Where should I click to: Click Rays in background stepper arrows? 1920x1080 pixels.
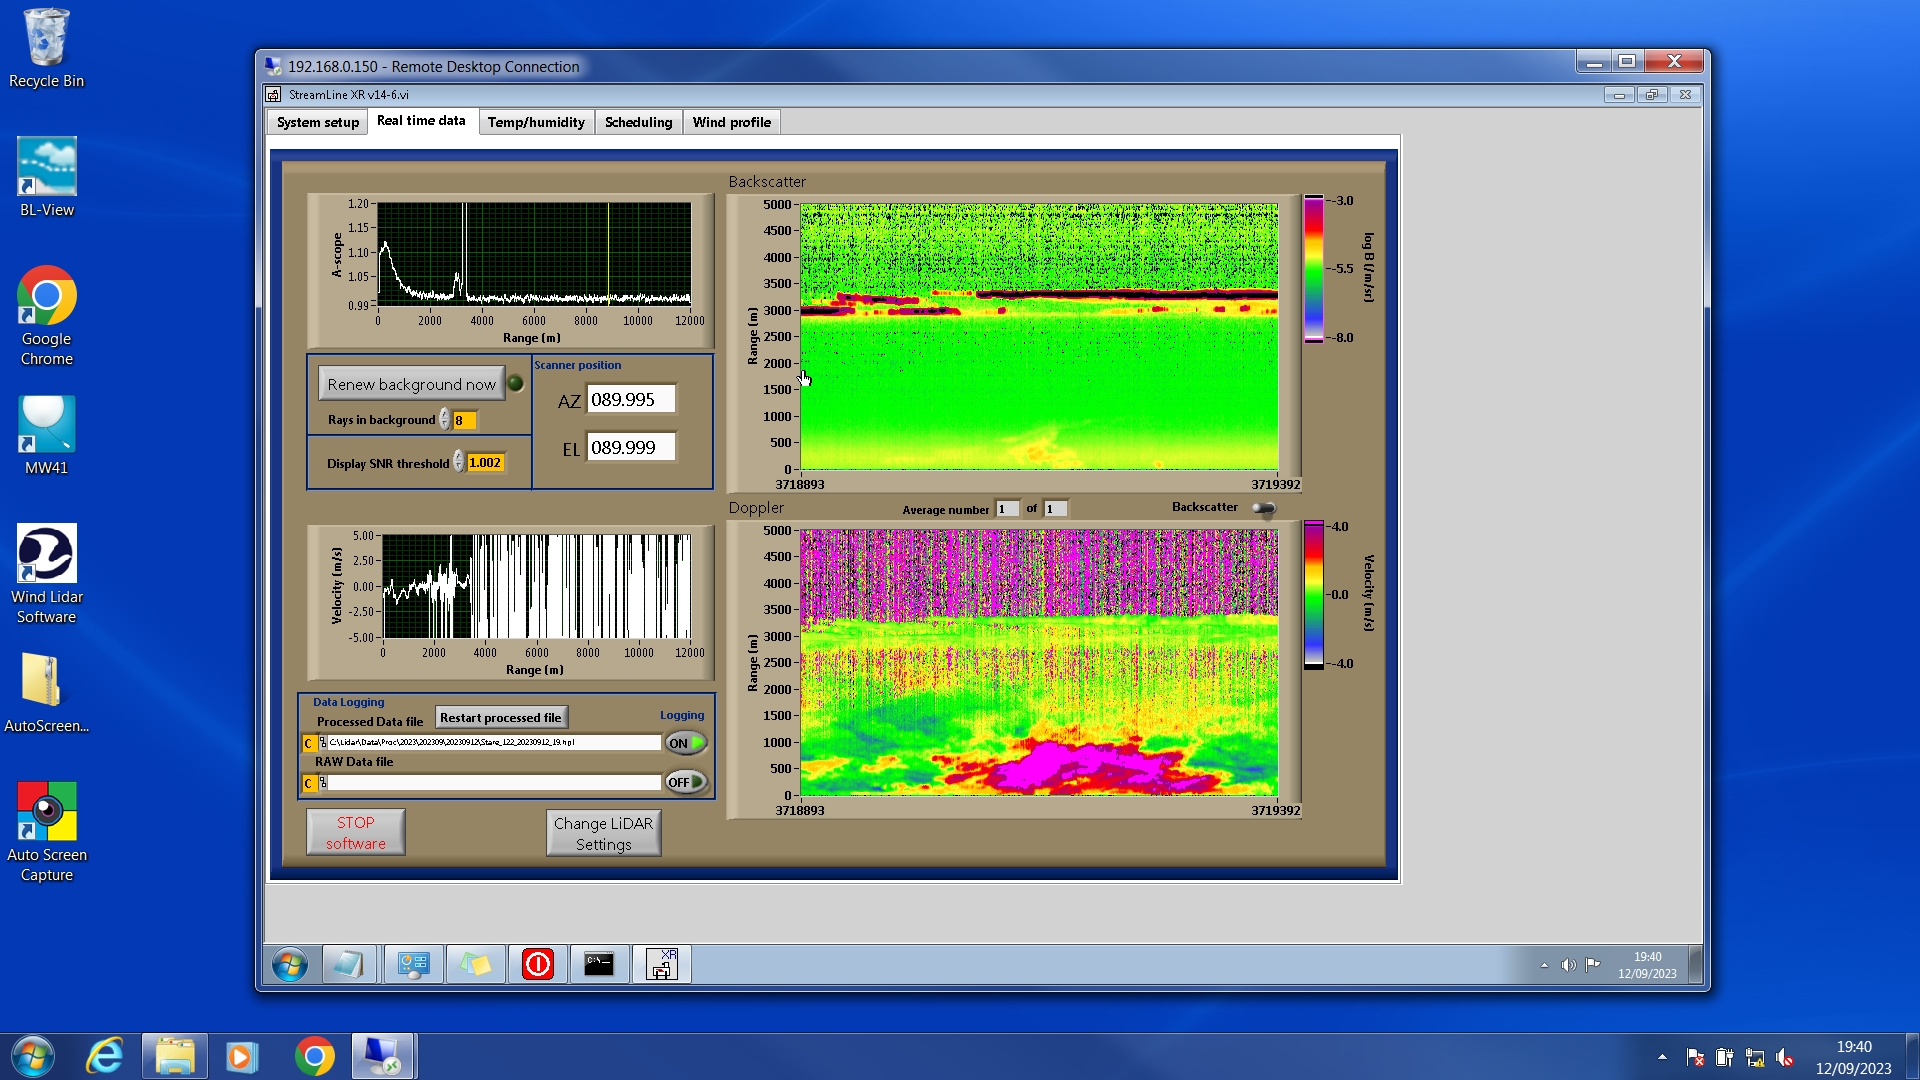tap(444, 420)
